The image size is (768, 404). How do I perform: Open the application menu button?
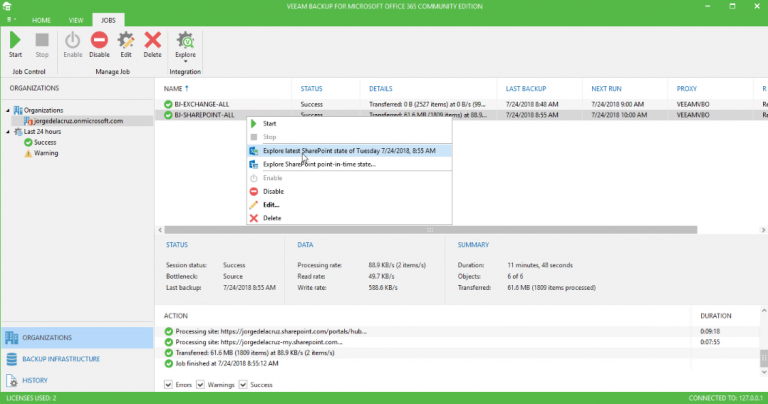pos(10,20)
